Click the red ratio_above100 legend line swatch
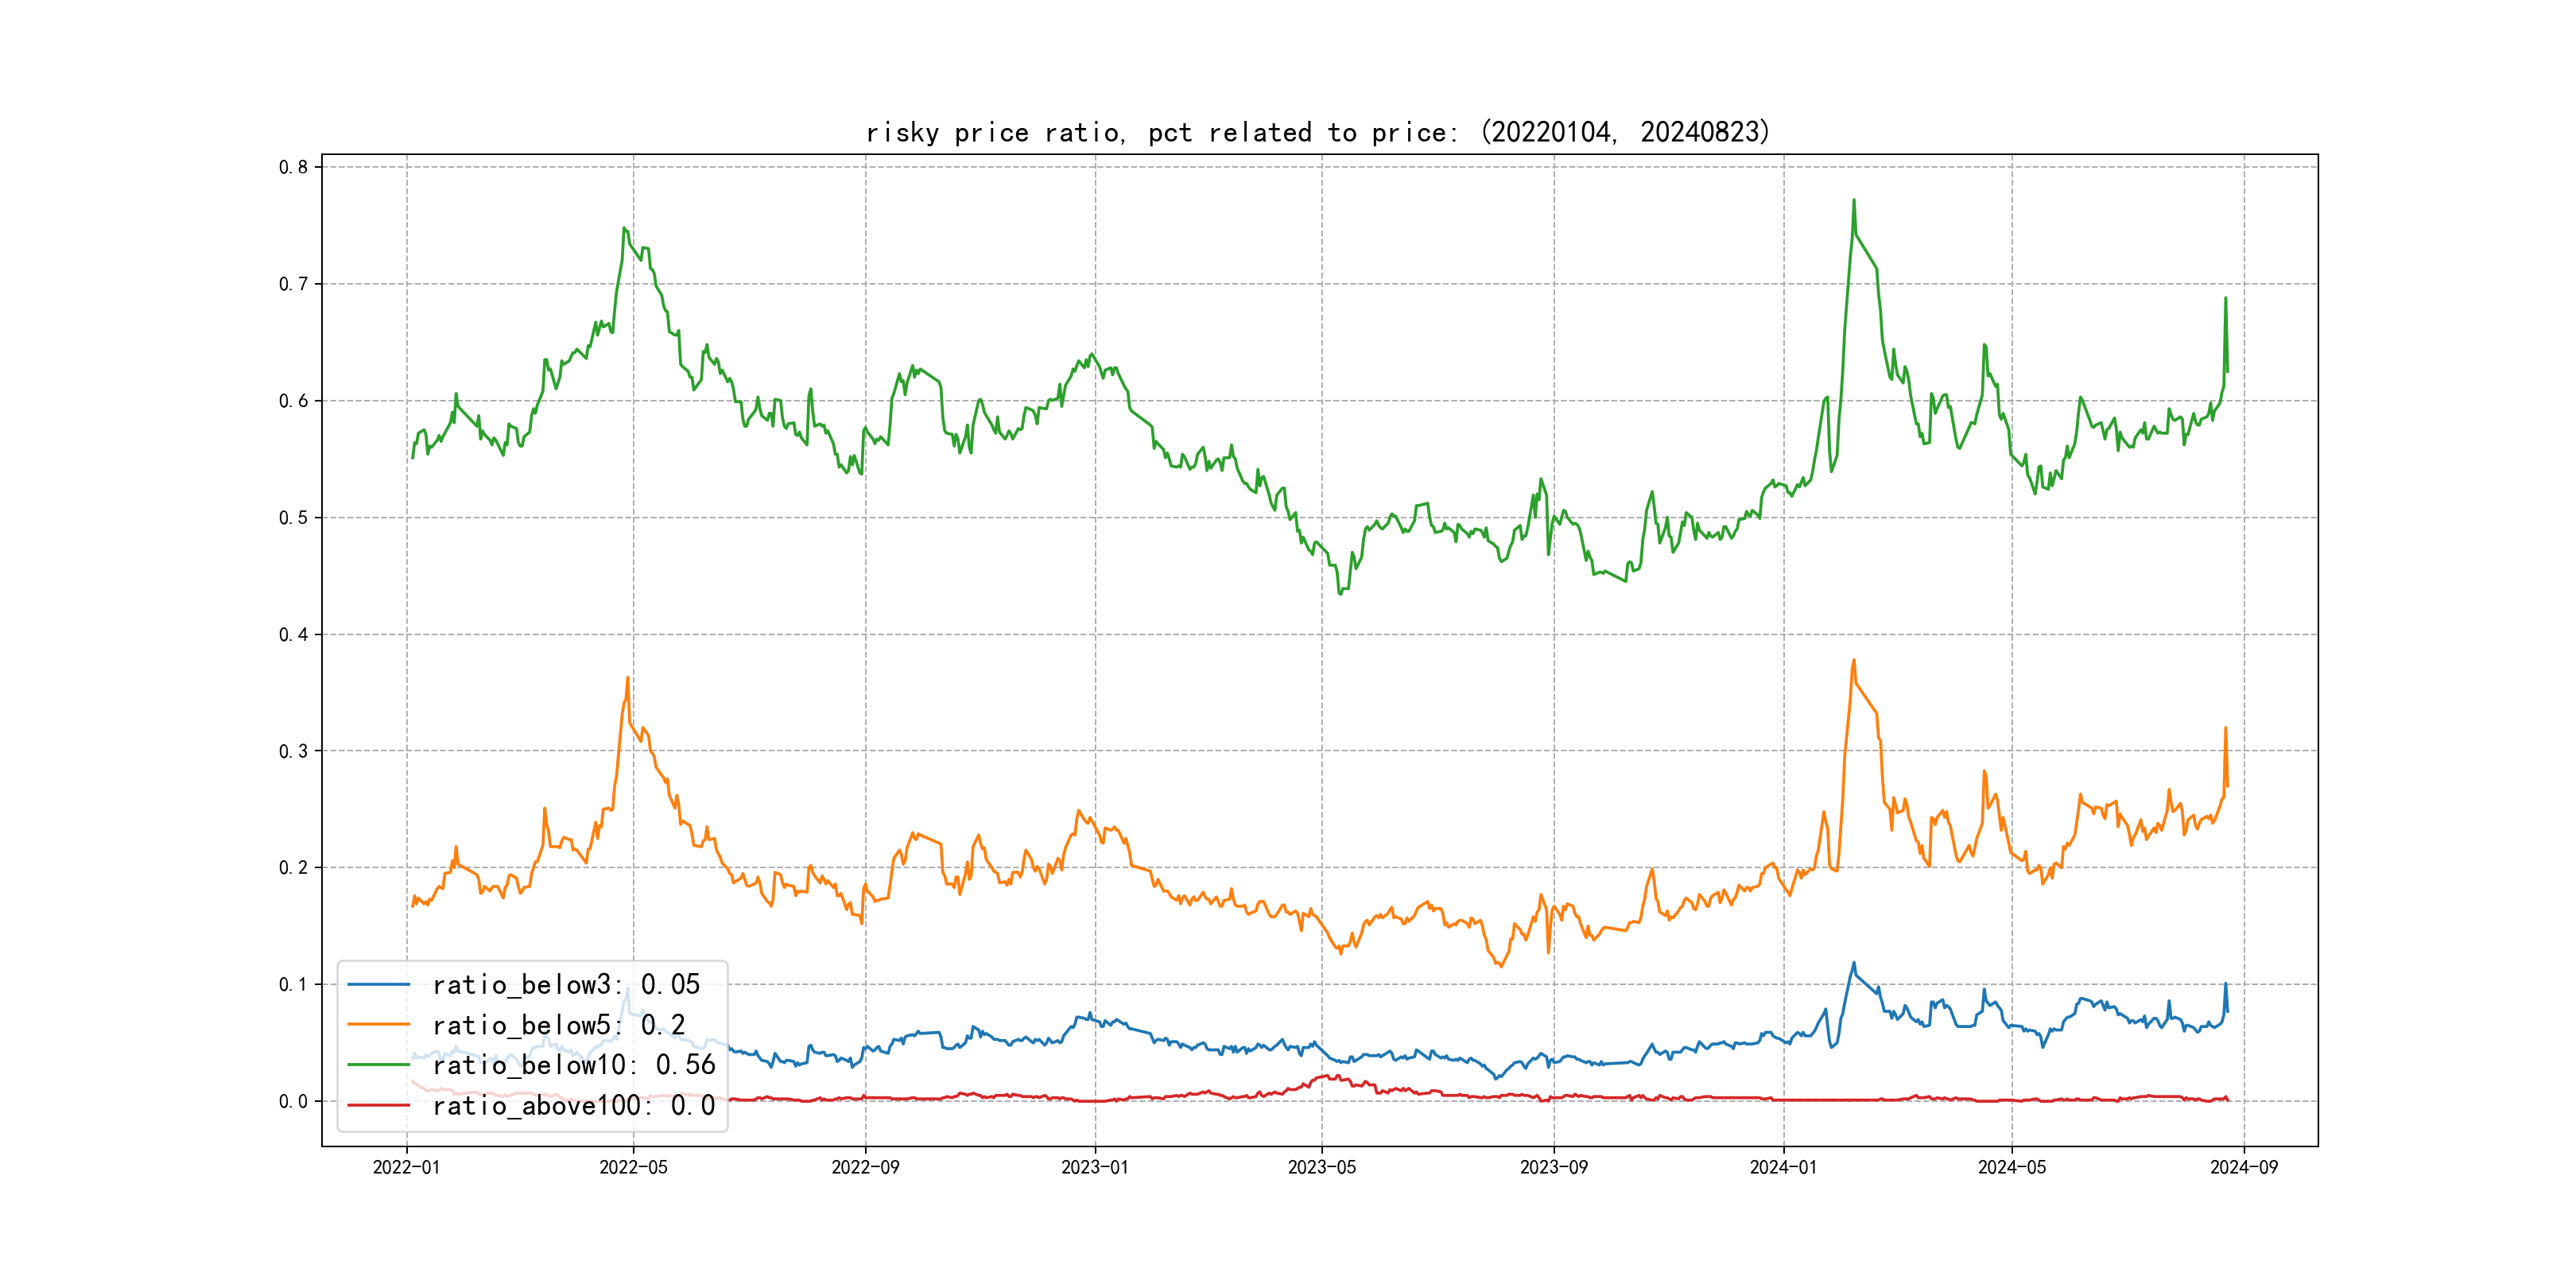 378,1105
